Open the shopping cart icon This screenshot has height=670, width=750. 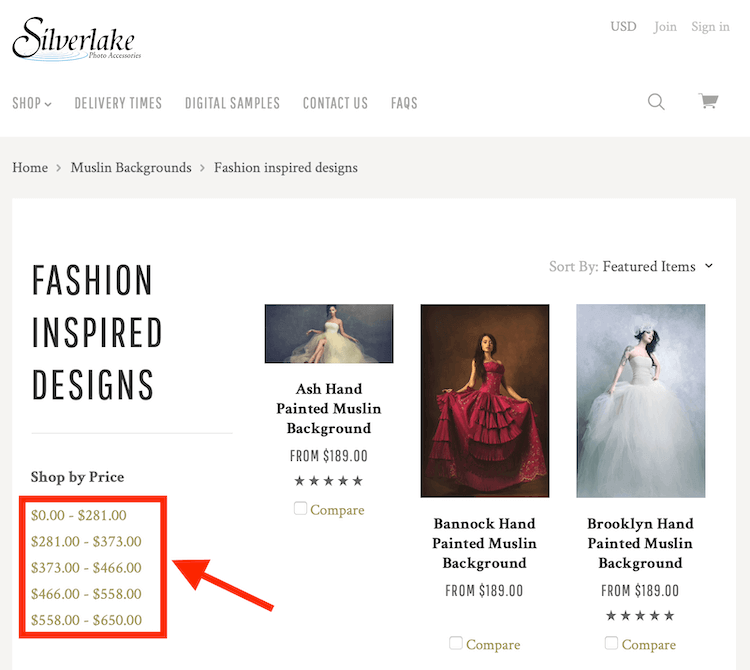tap(708, 102)
